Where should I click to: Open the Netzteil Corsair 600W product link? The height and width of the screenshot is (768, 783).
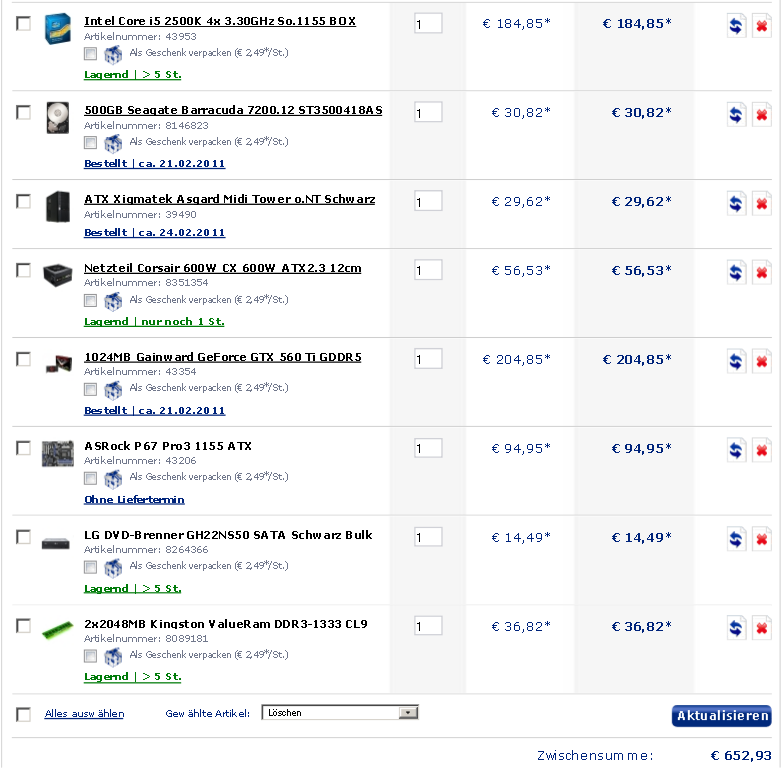click(x=222, y=268)
